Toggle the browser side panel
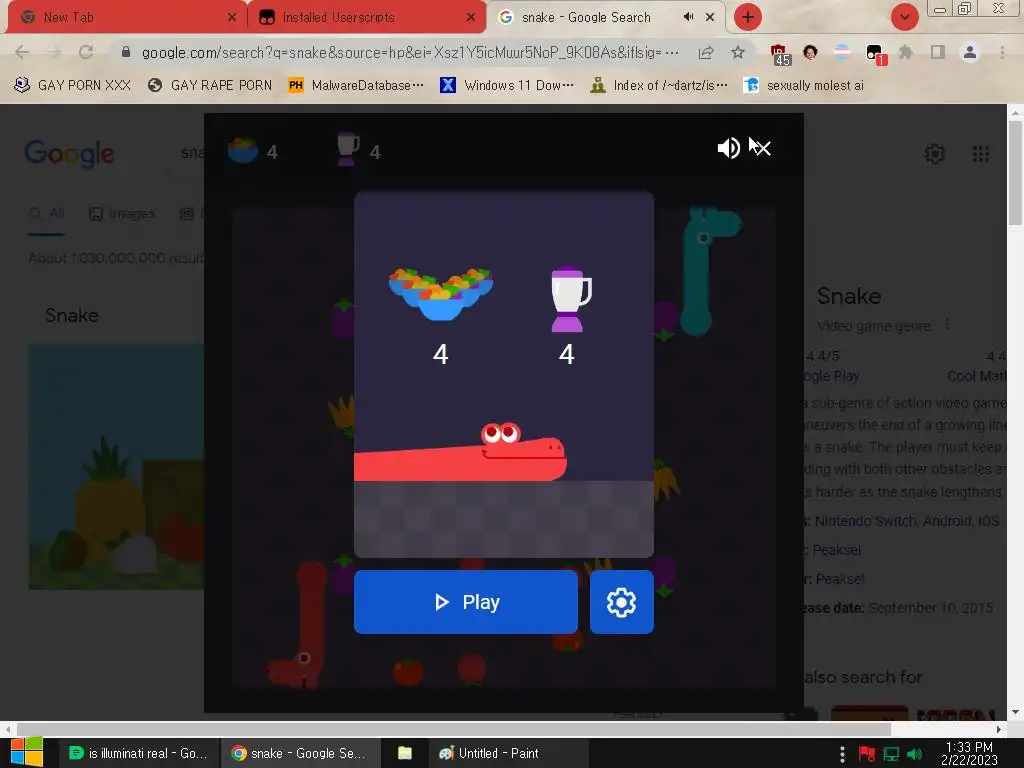 938,52
